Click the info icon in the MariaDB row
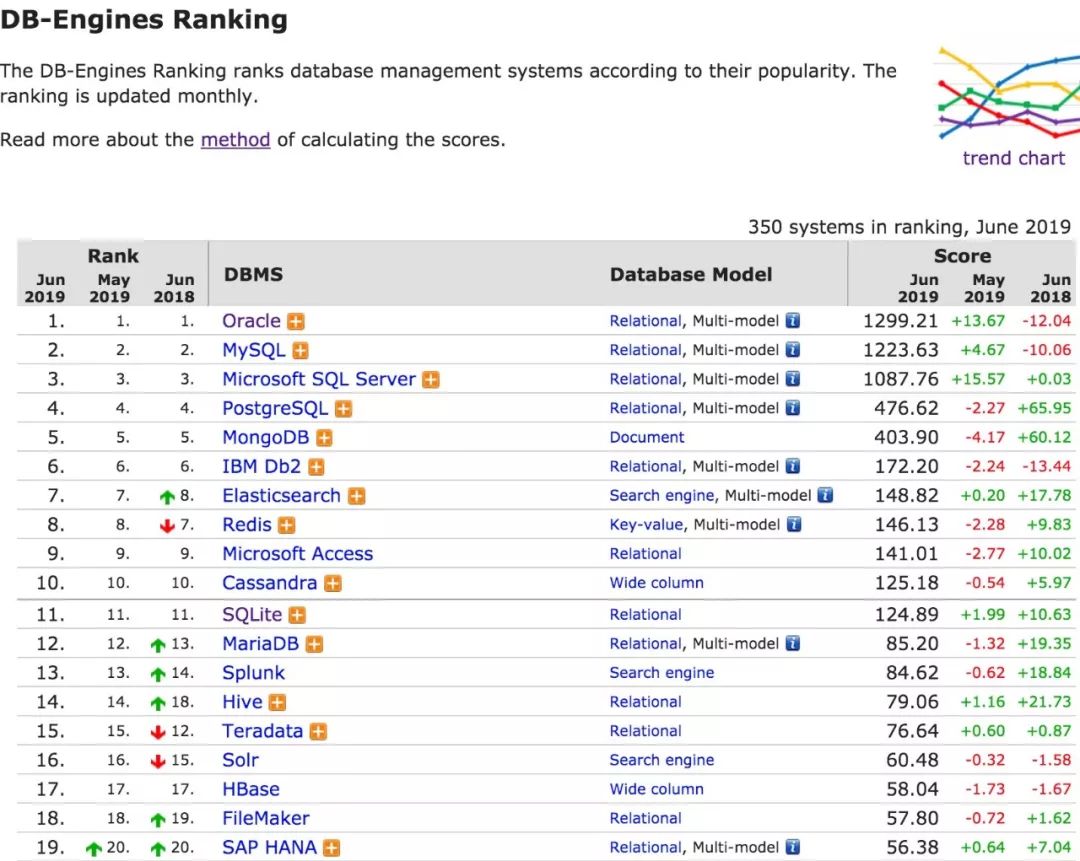This screenshot has height=861, width=1080. pos(793,644)
